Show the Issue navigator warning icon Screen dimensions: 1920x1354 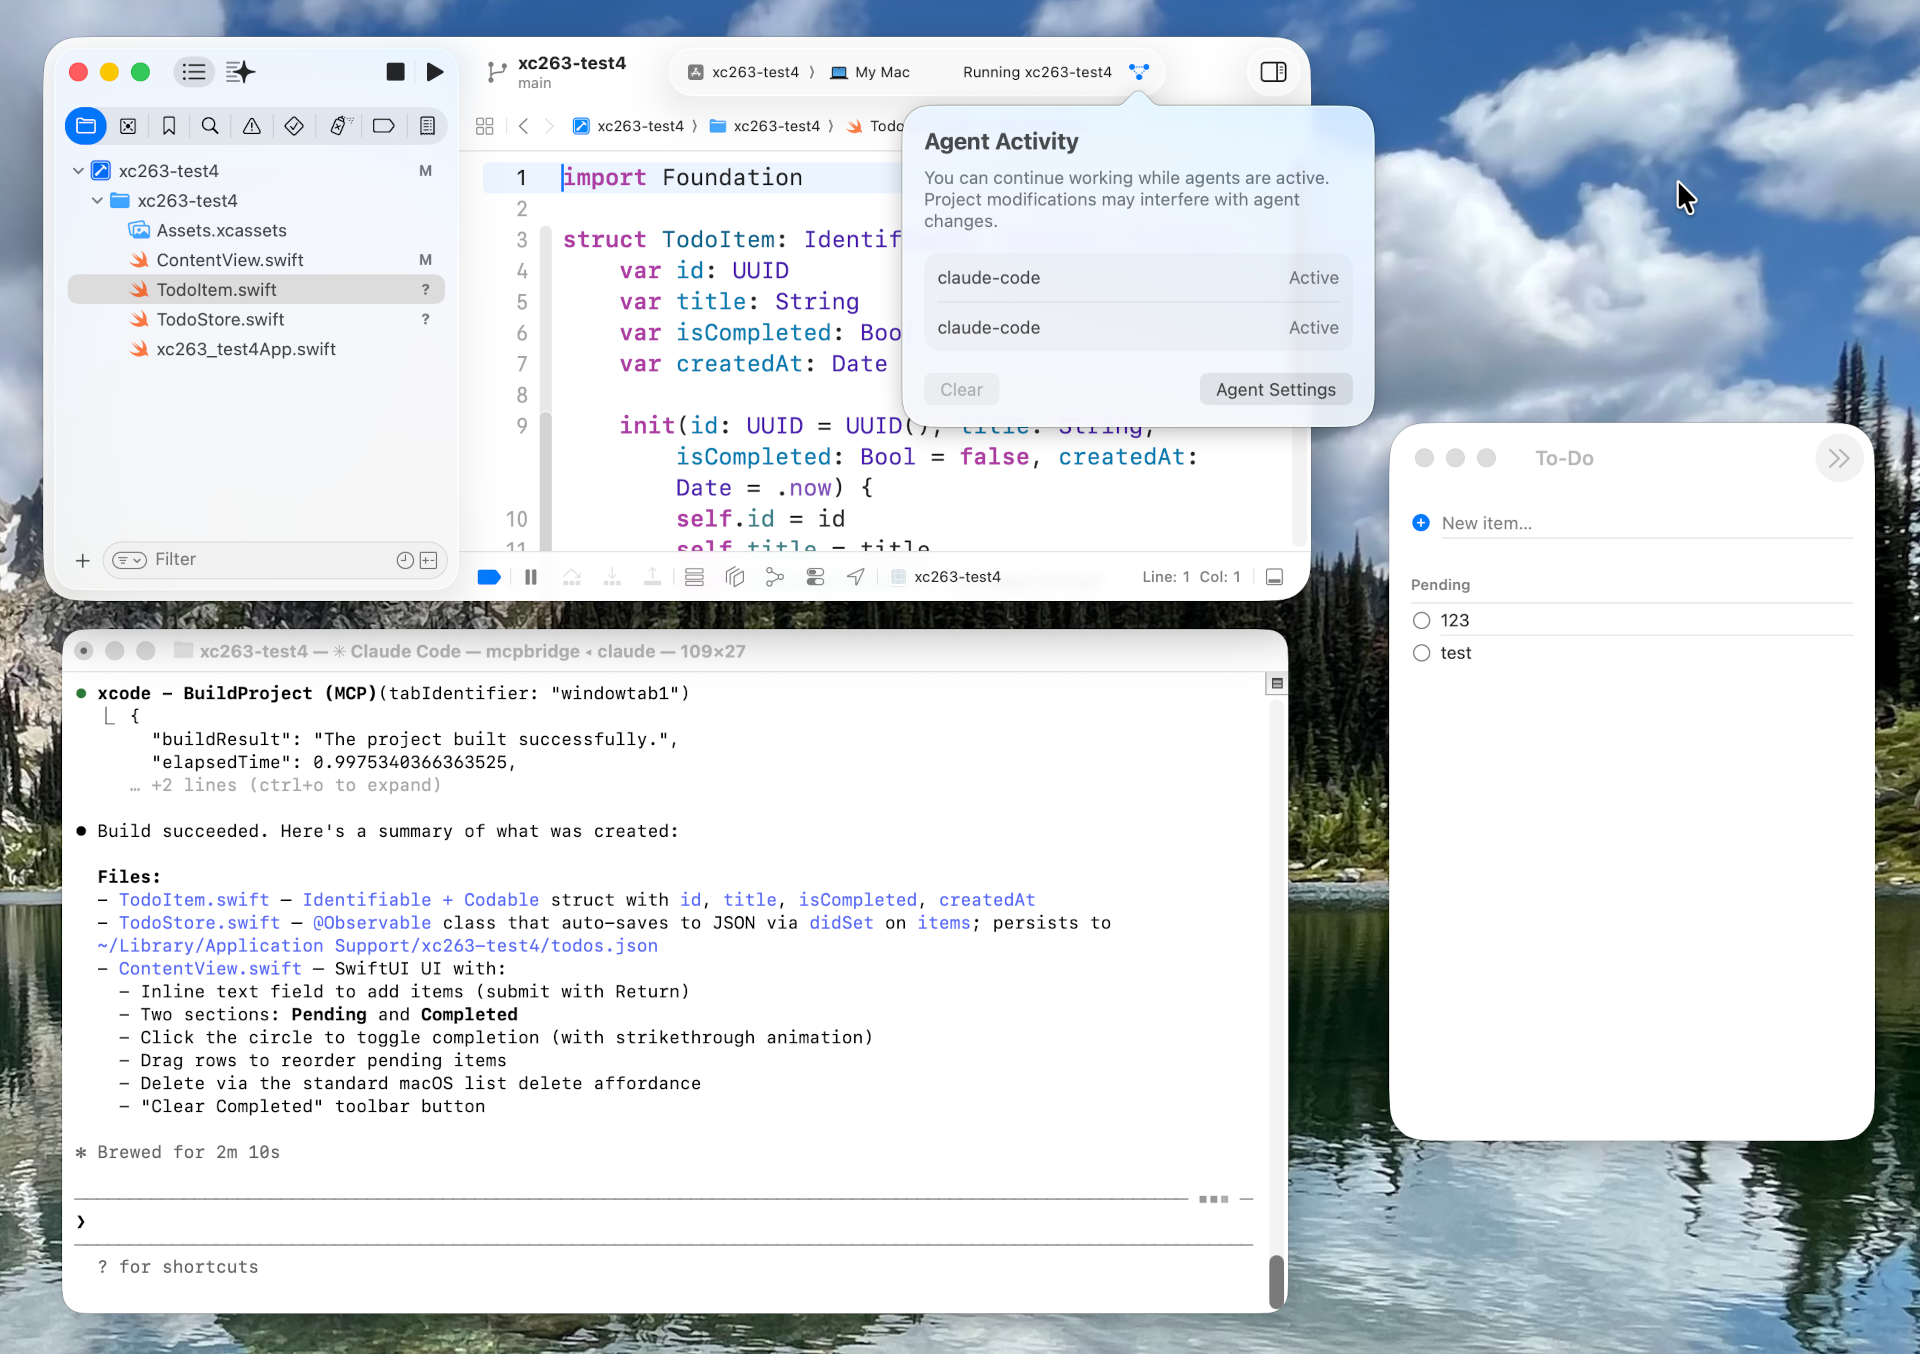click(252, 126)
